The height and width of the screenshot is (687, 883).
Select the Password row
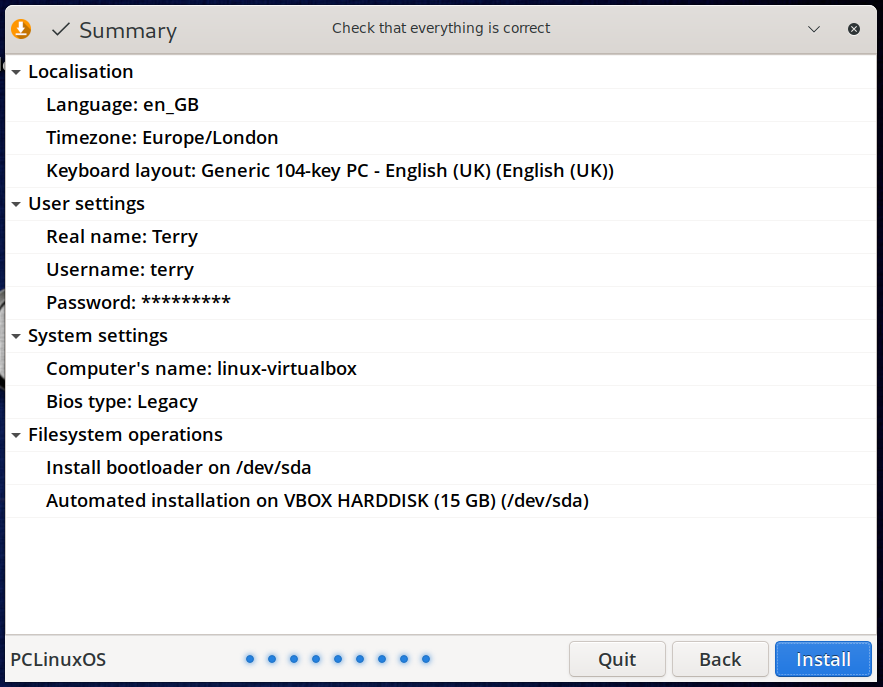[441, 302]
